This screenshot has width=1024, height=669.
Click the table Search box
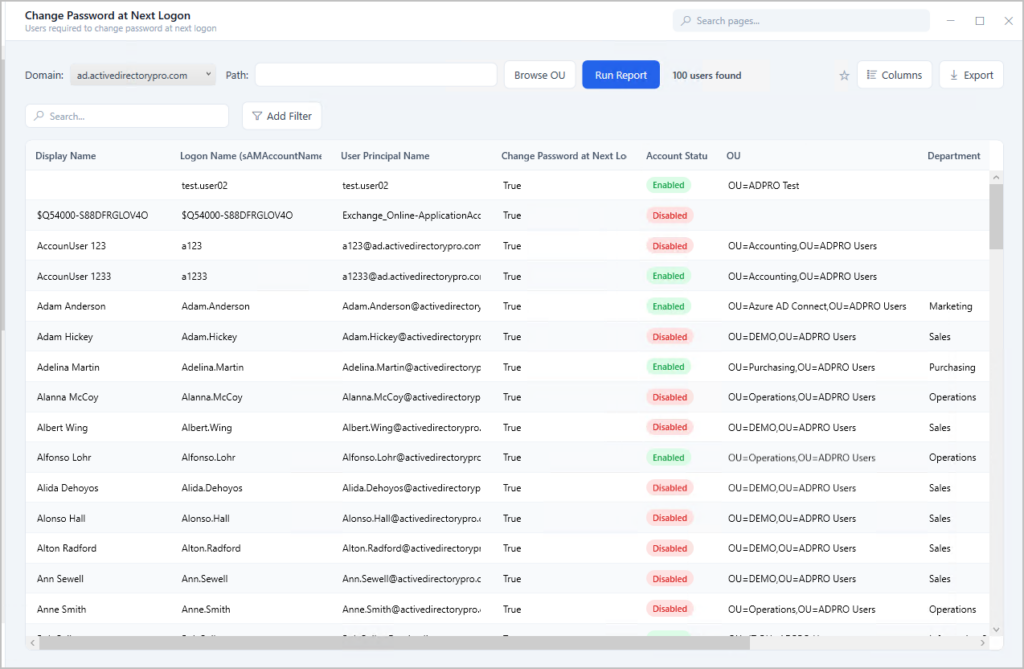coord(127,116)
